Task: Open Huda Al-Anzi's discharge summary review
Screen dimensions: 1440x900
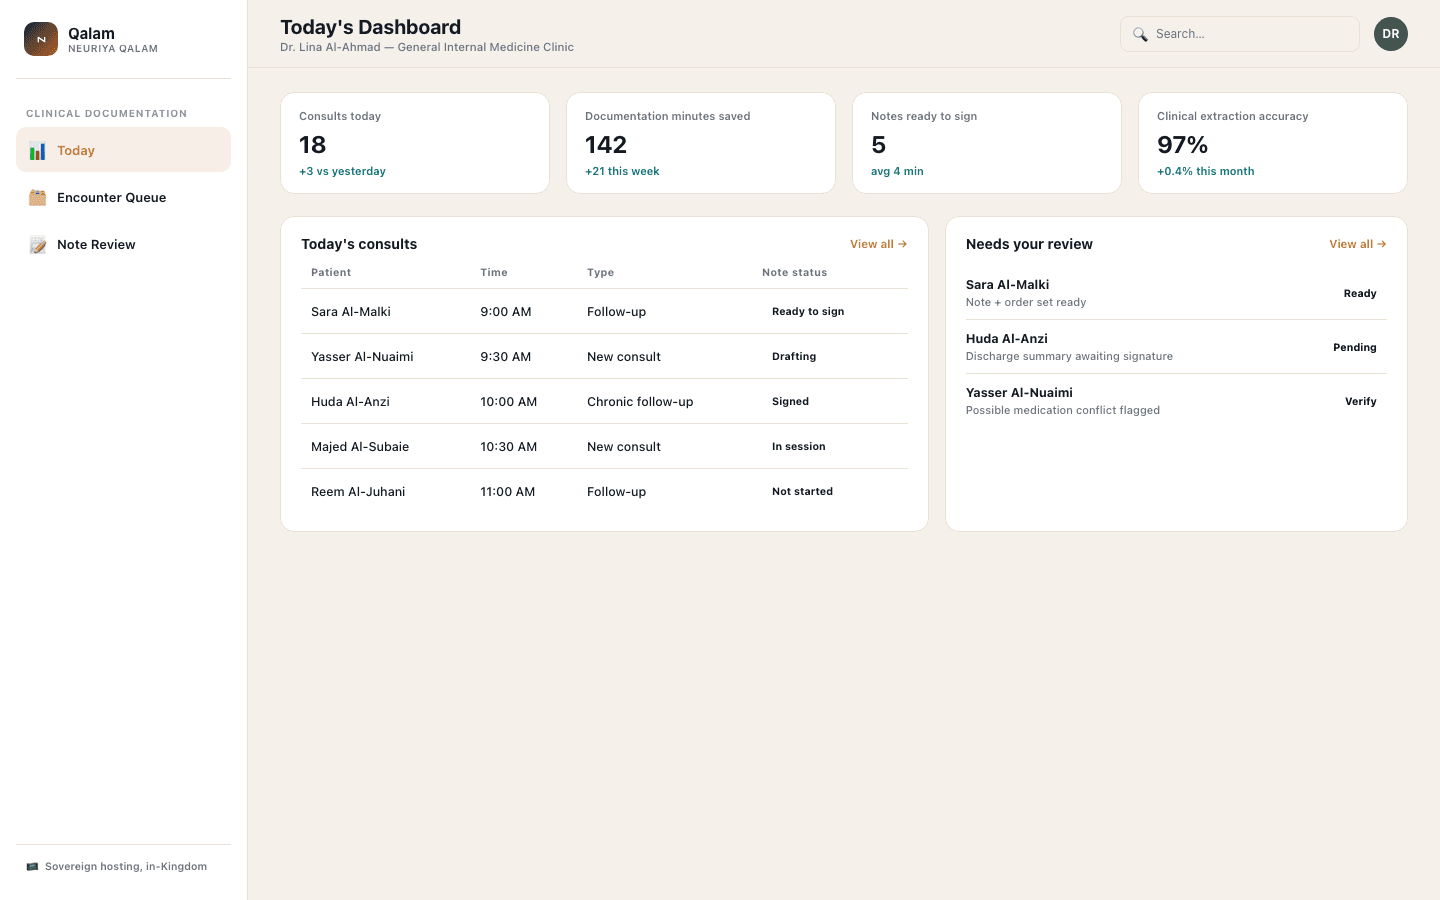Action: point(1176,347)
